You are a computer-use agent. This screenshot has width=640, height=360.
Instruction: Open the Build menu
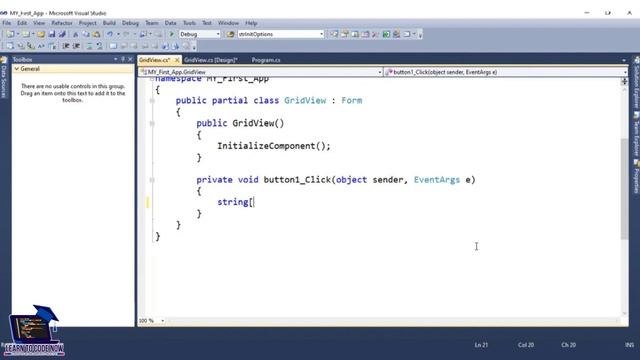[109, 23]
